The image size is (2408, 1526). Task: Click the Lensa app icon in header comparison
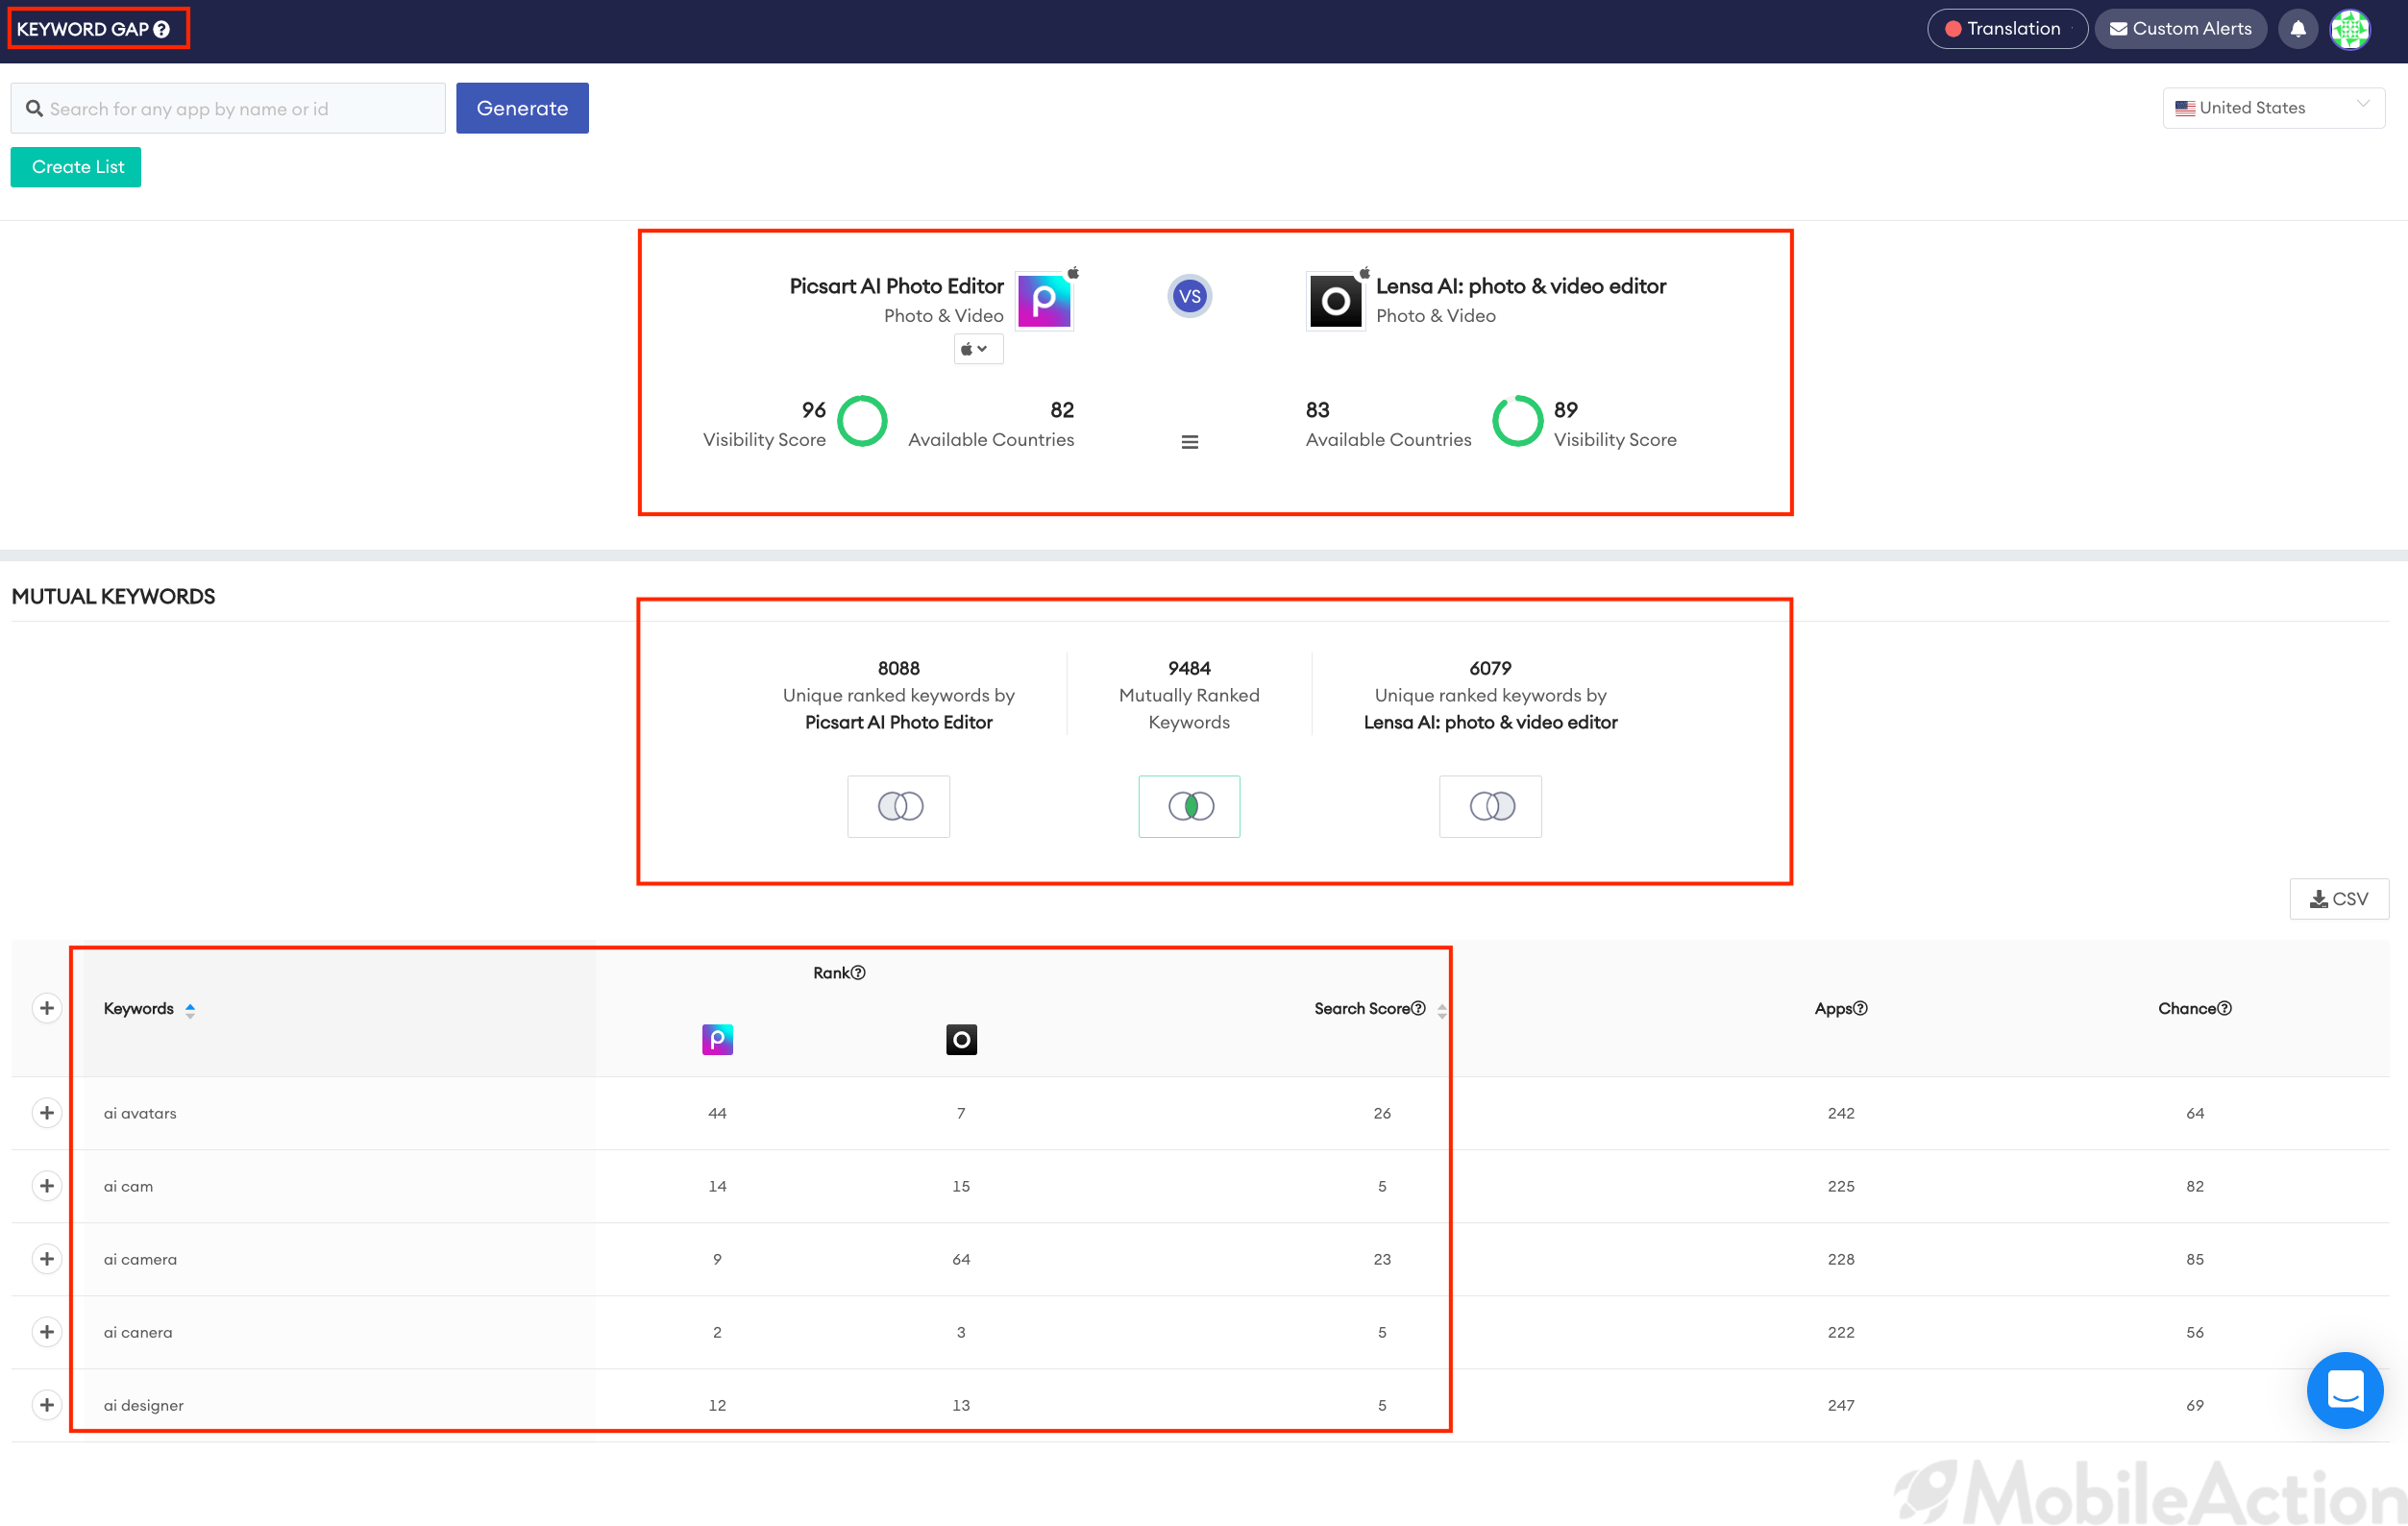tap(1335, 301)
